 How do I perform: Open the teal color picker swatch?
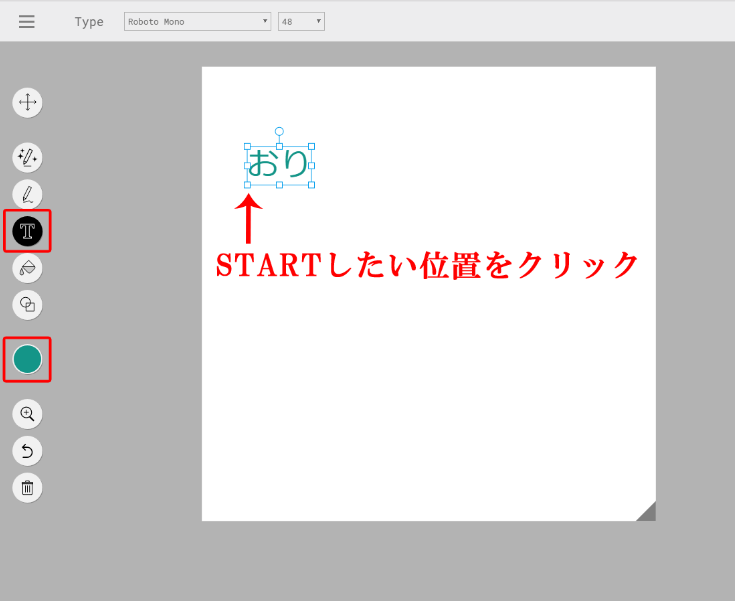pos(27,359)
